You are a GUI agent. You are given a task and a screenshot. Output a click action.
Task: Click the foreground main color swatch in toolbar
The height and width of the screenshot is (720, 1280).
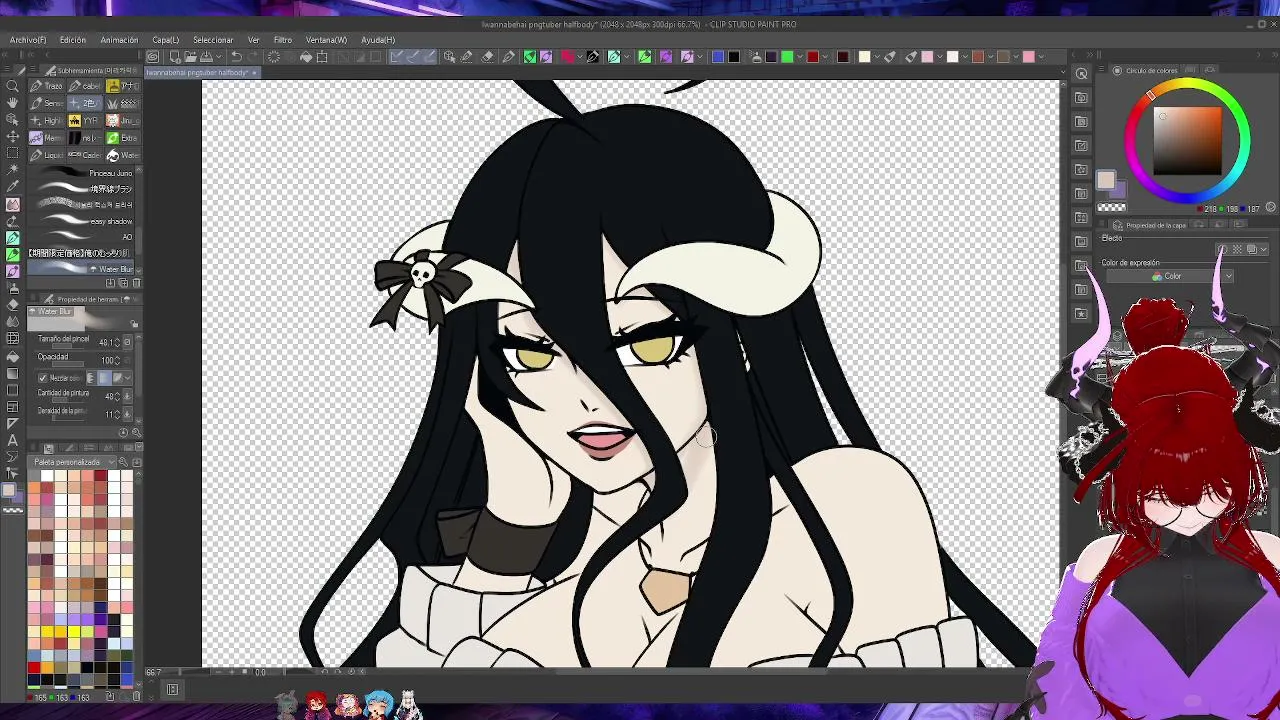click(x=9, y=490)
